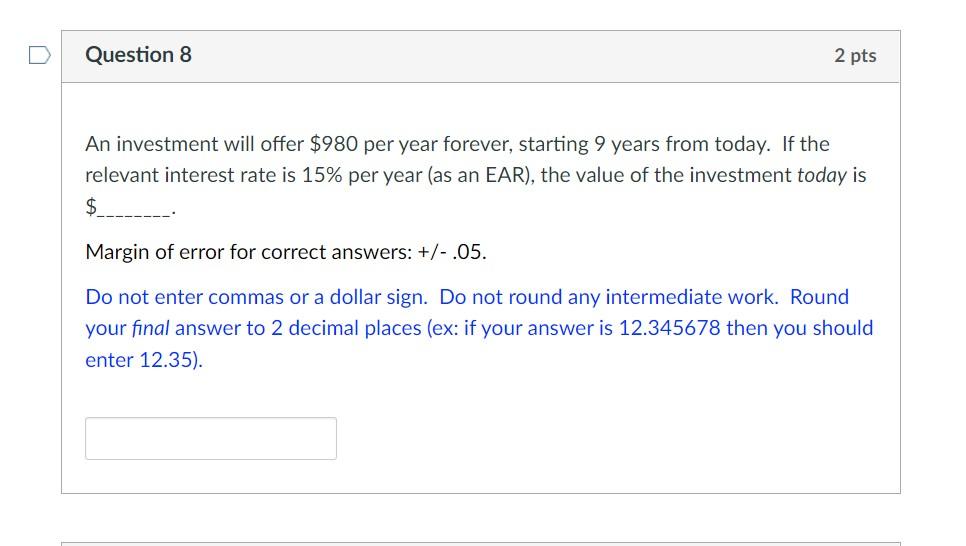Screen dimensions: 966x546
Task: Click the 2 pts label
Action: (x=855, y=55)
